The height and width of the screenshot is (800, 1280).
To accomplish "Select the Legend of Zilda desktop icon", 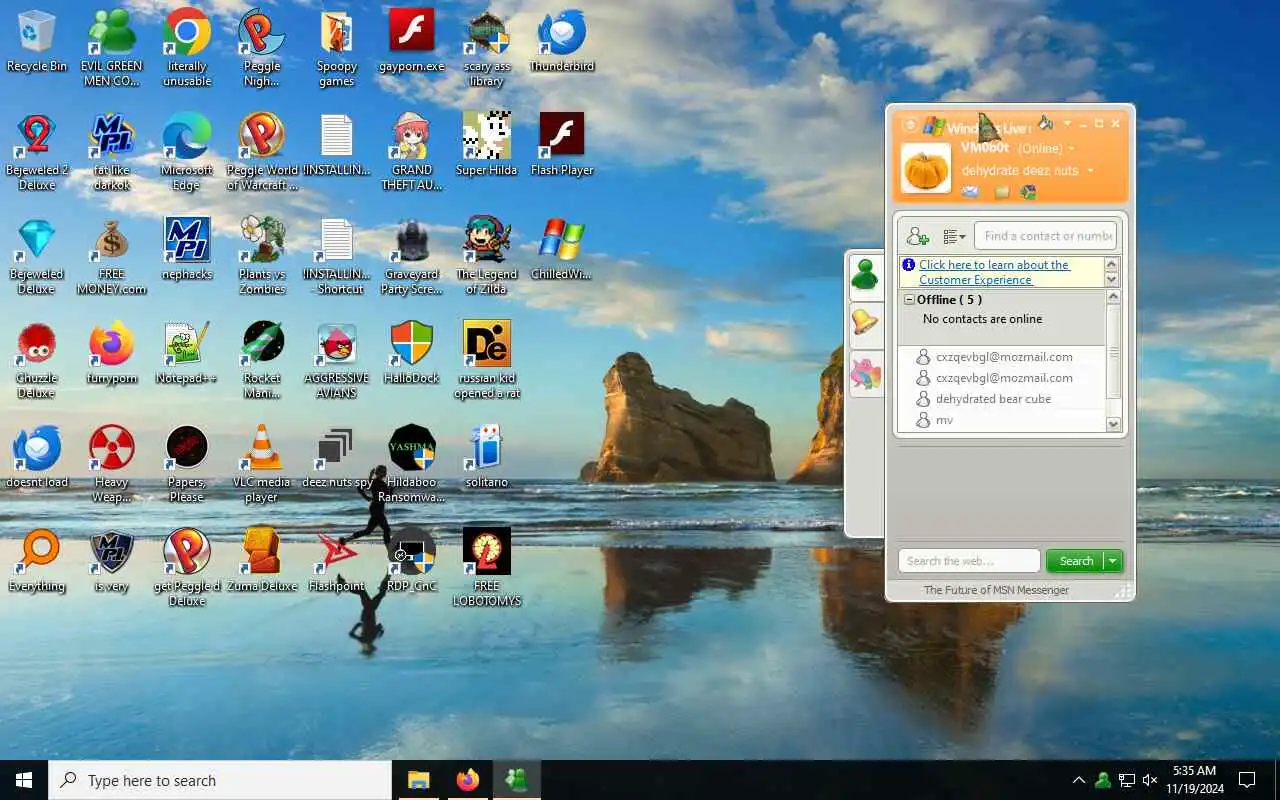I will (487, 256).
